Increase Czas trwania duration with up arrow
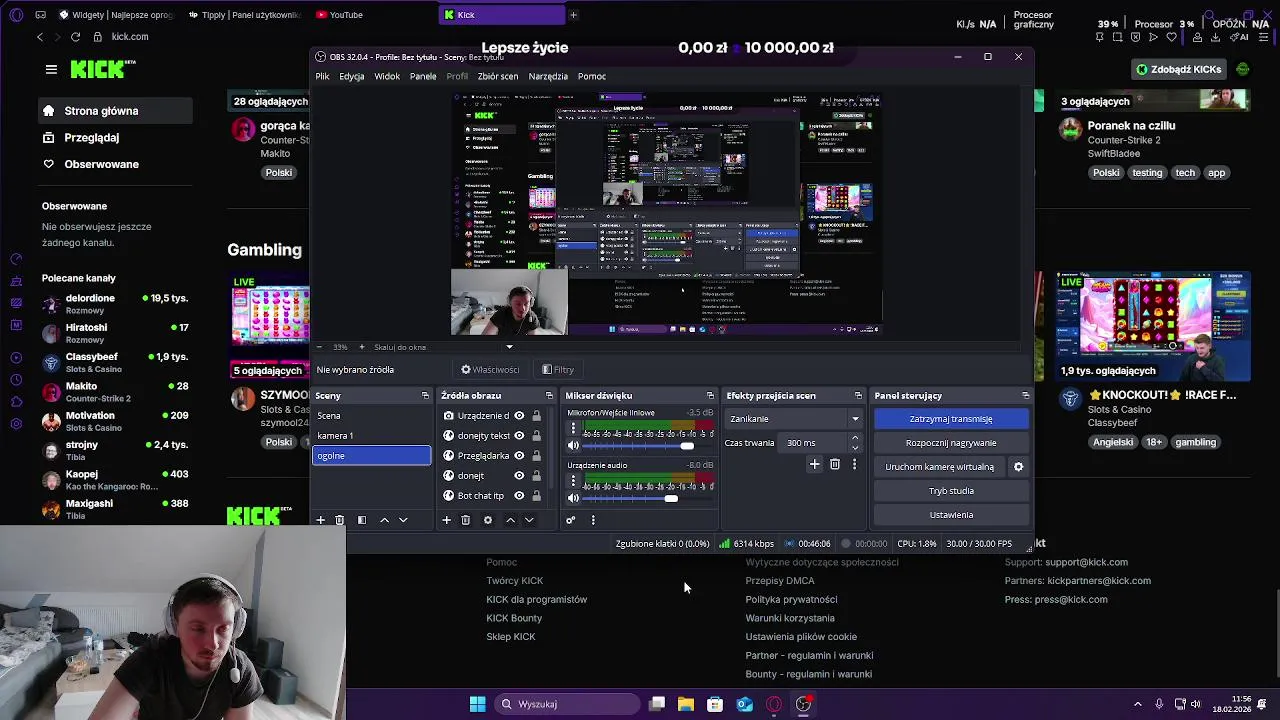This screenshot has width=1280, height=720. tap(854, 438)
